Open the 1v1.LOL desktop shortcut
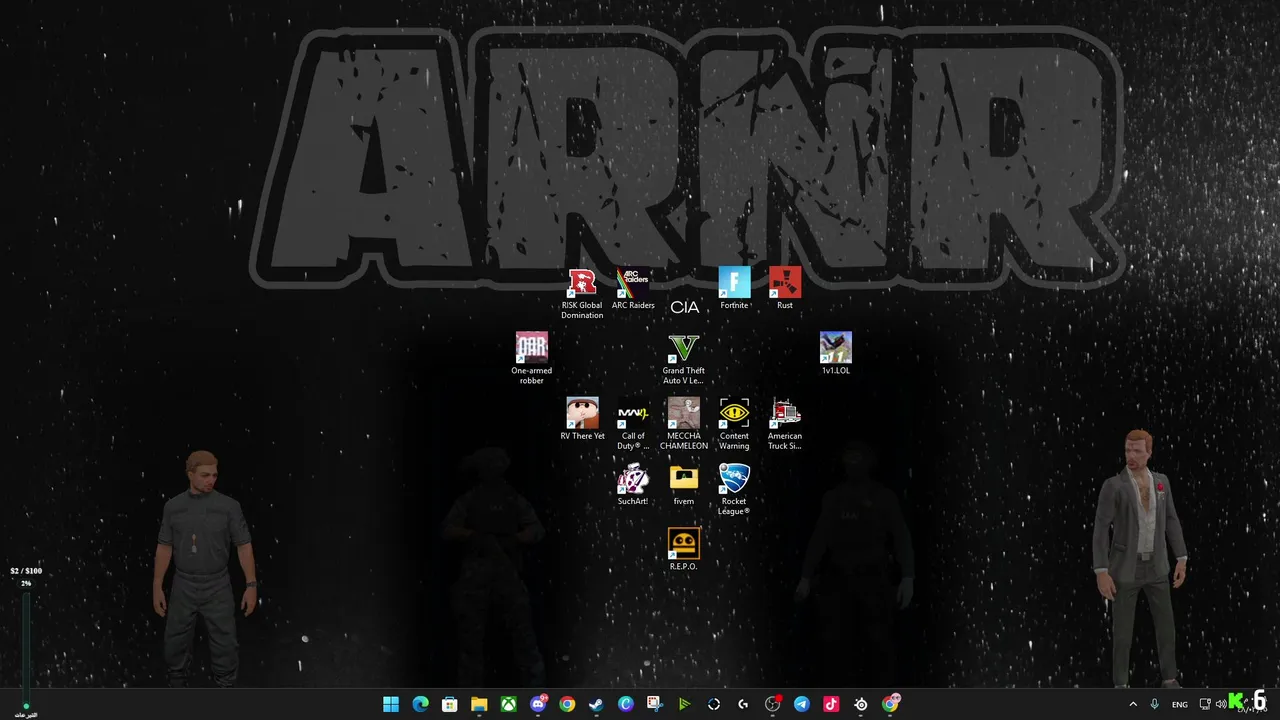This screenshot has width=1280, height=720. pyautogui.click(x=835, y=354)
